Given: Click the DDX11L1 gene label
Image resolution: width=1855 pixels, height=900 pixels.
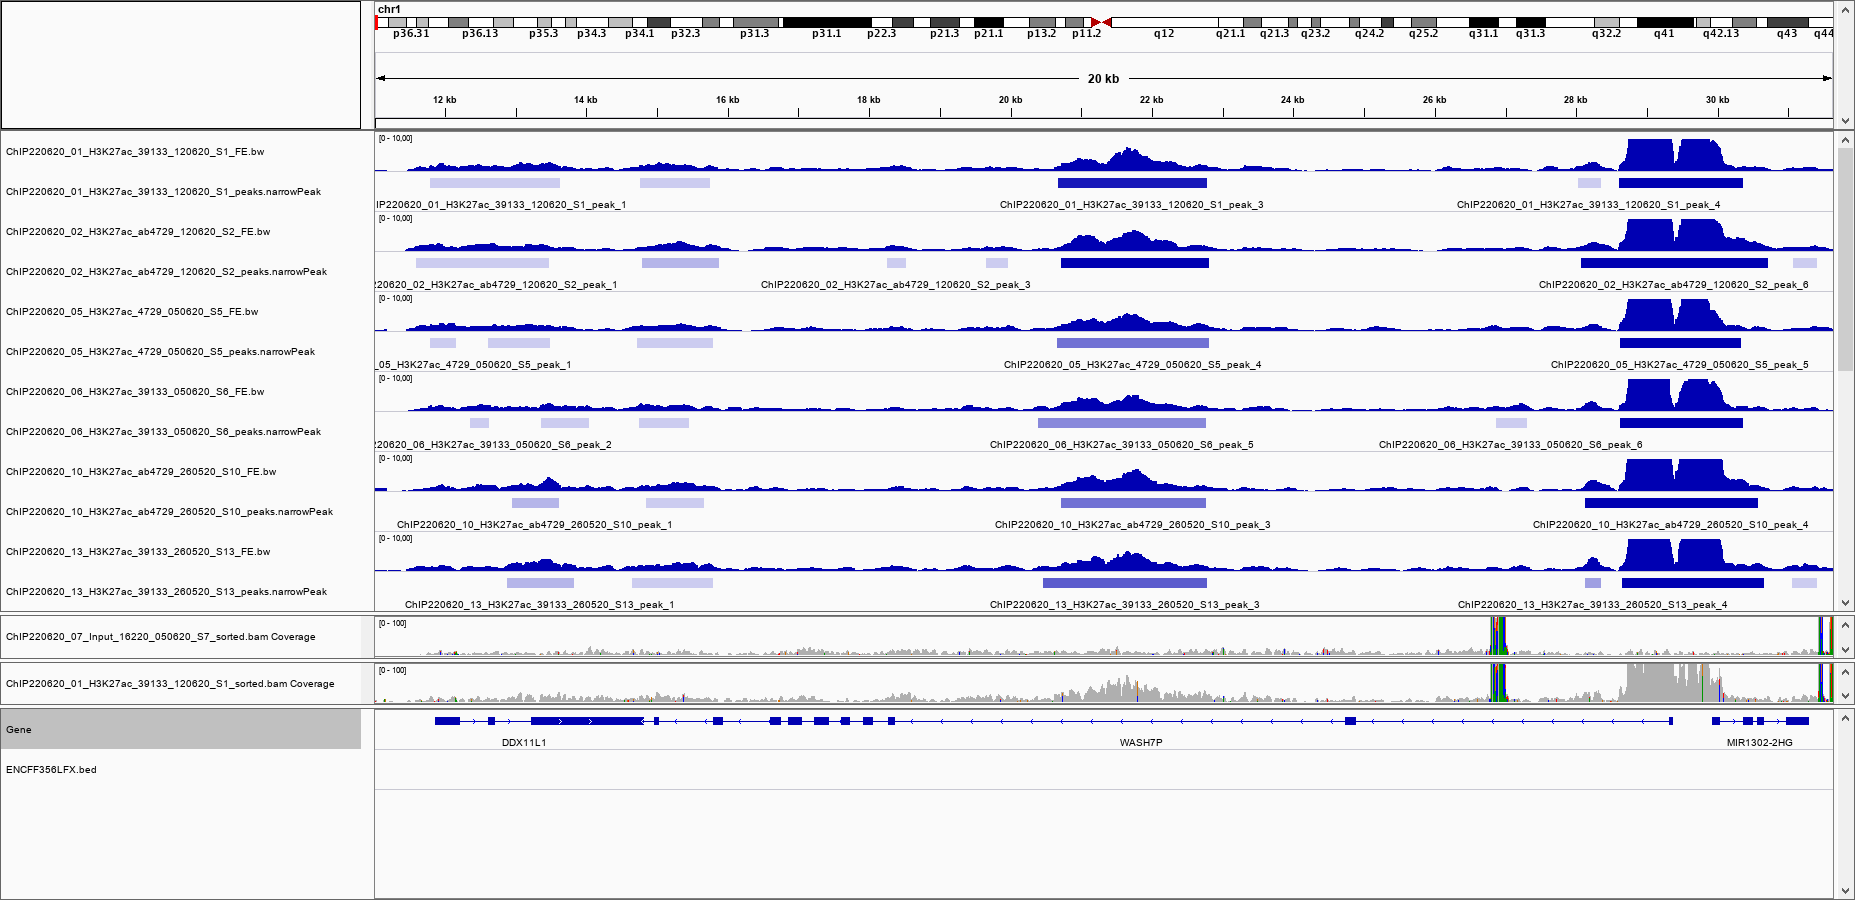Looking at the screenshot, I should [524, 743].
